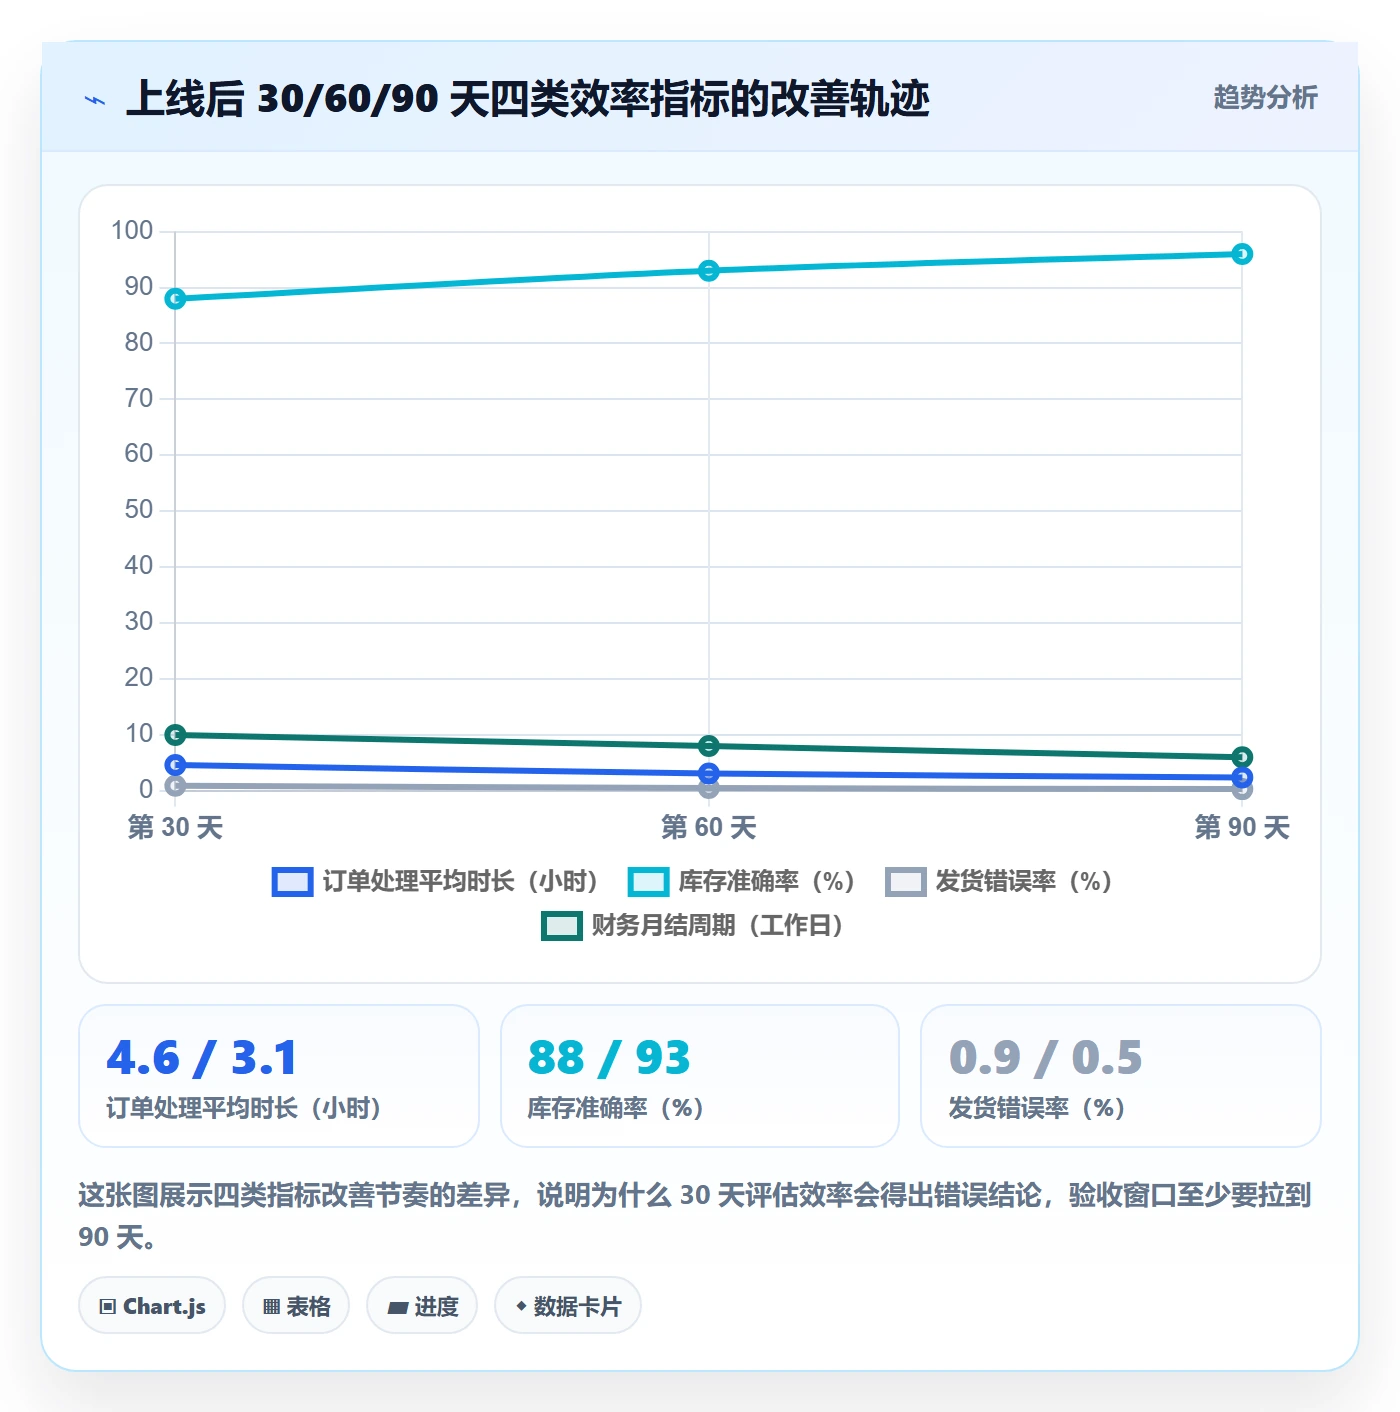The height and width of the screenshot is (1412, 1400).
Task: Toggle 库存准确率 legend swatch
Action: pyautogui.click(x=648, y=882)
